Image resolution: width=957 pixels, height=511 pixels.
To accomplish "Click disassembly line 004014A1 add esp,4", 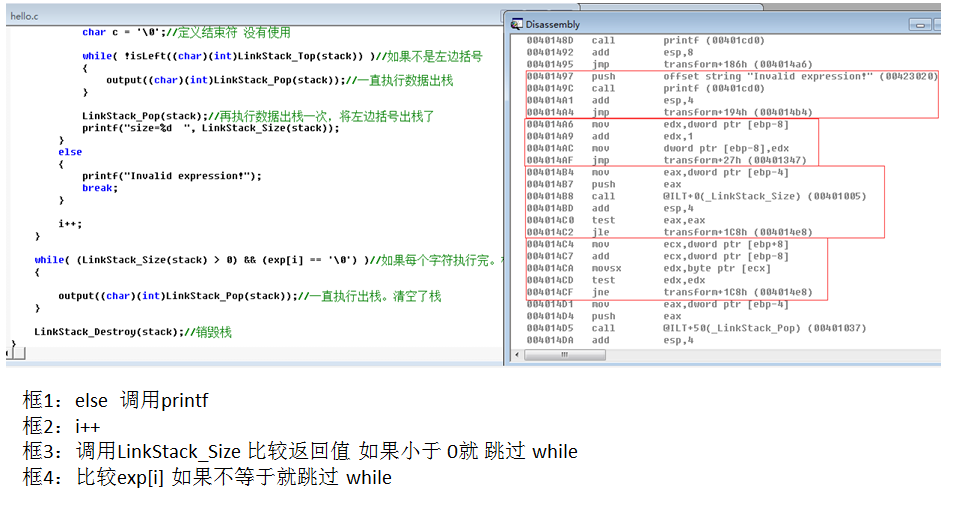I will [x=610, y=100].
